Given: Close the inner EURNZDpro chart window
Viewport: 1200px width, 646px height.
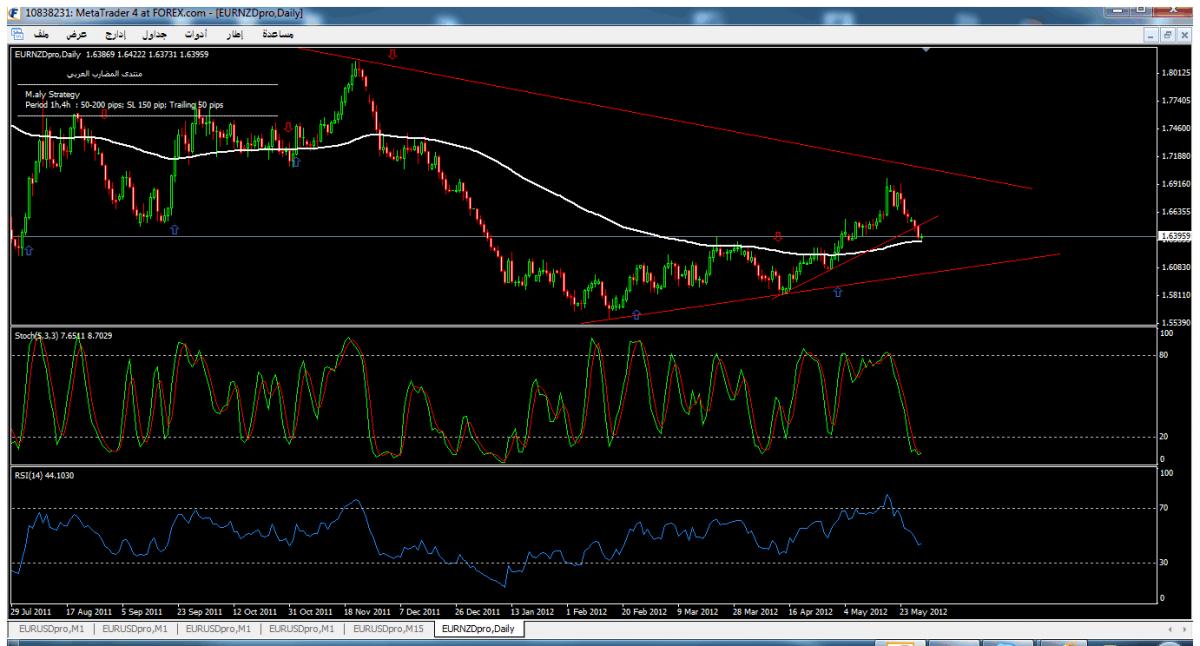Looking at the screenshot, I should 1185,33.
